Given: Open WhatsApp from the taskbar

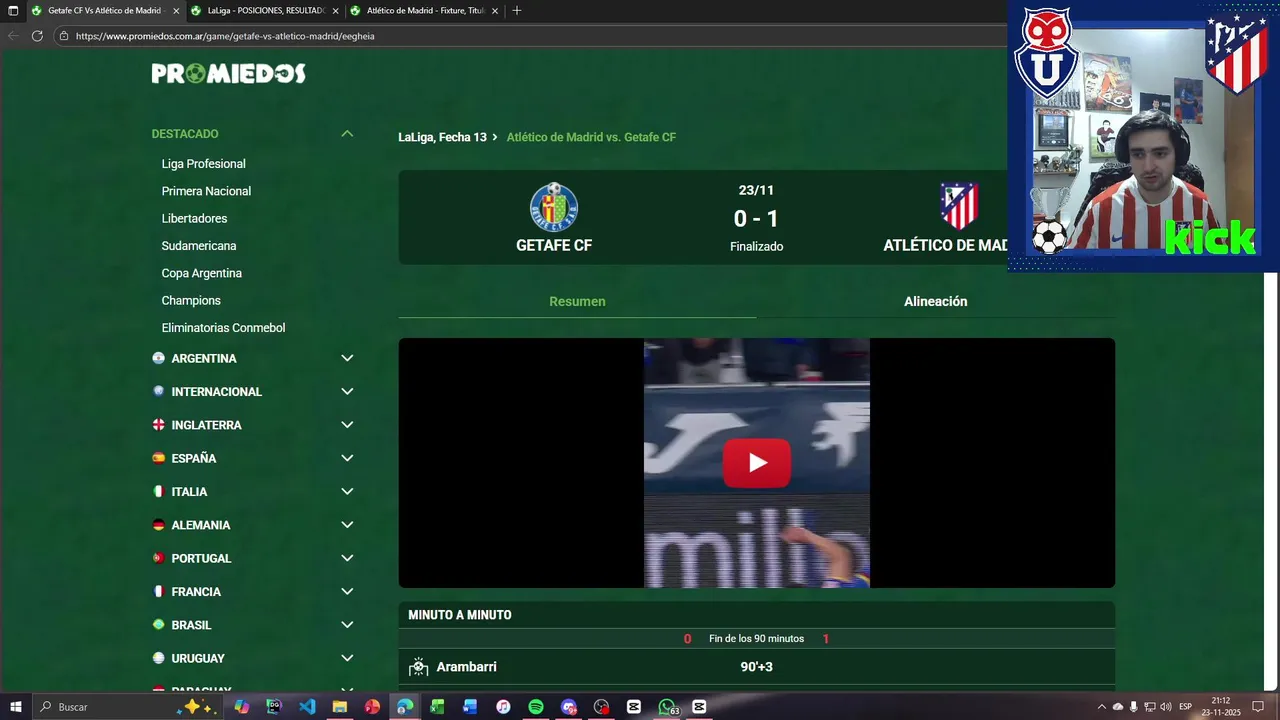Looking at the screenshot, I should click(667, 707).
